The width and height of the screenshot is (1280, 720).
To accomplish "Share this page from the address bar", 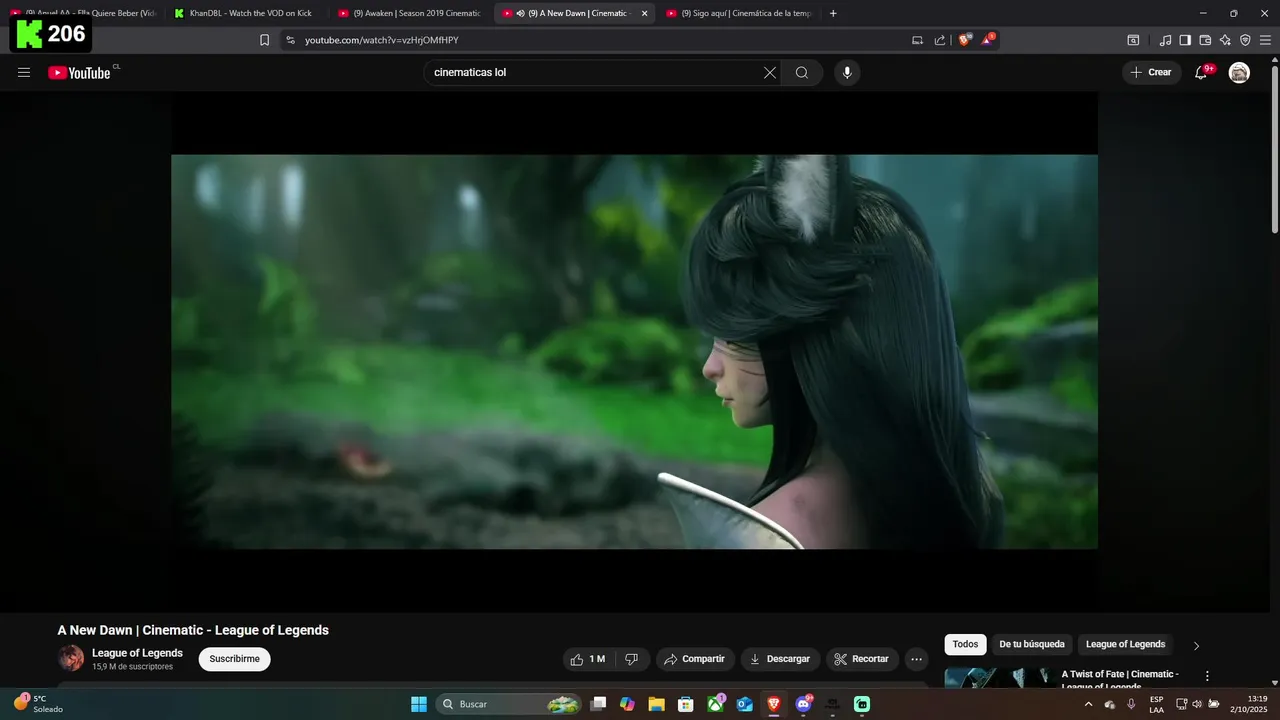I will [x=940, y=40].
